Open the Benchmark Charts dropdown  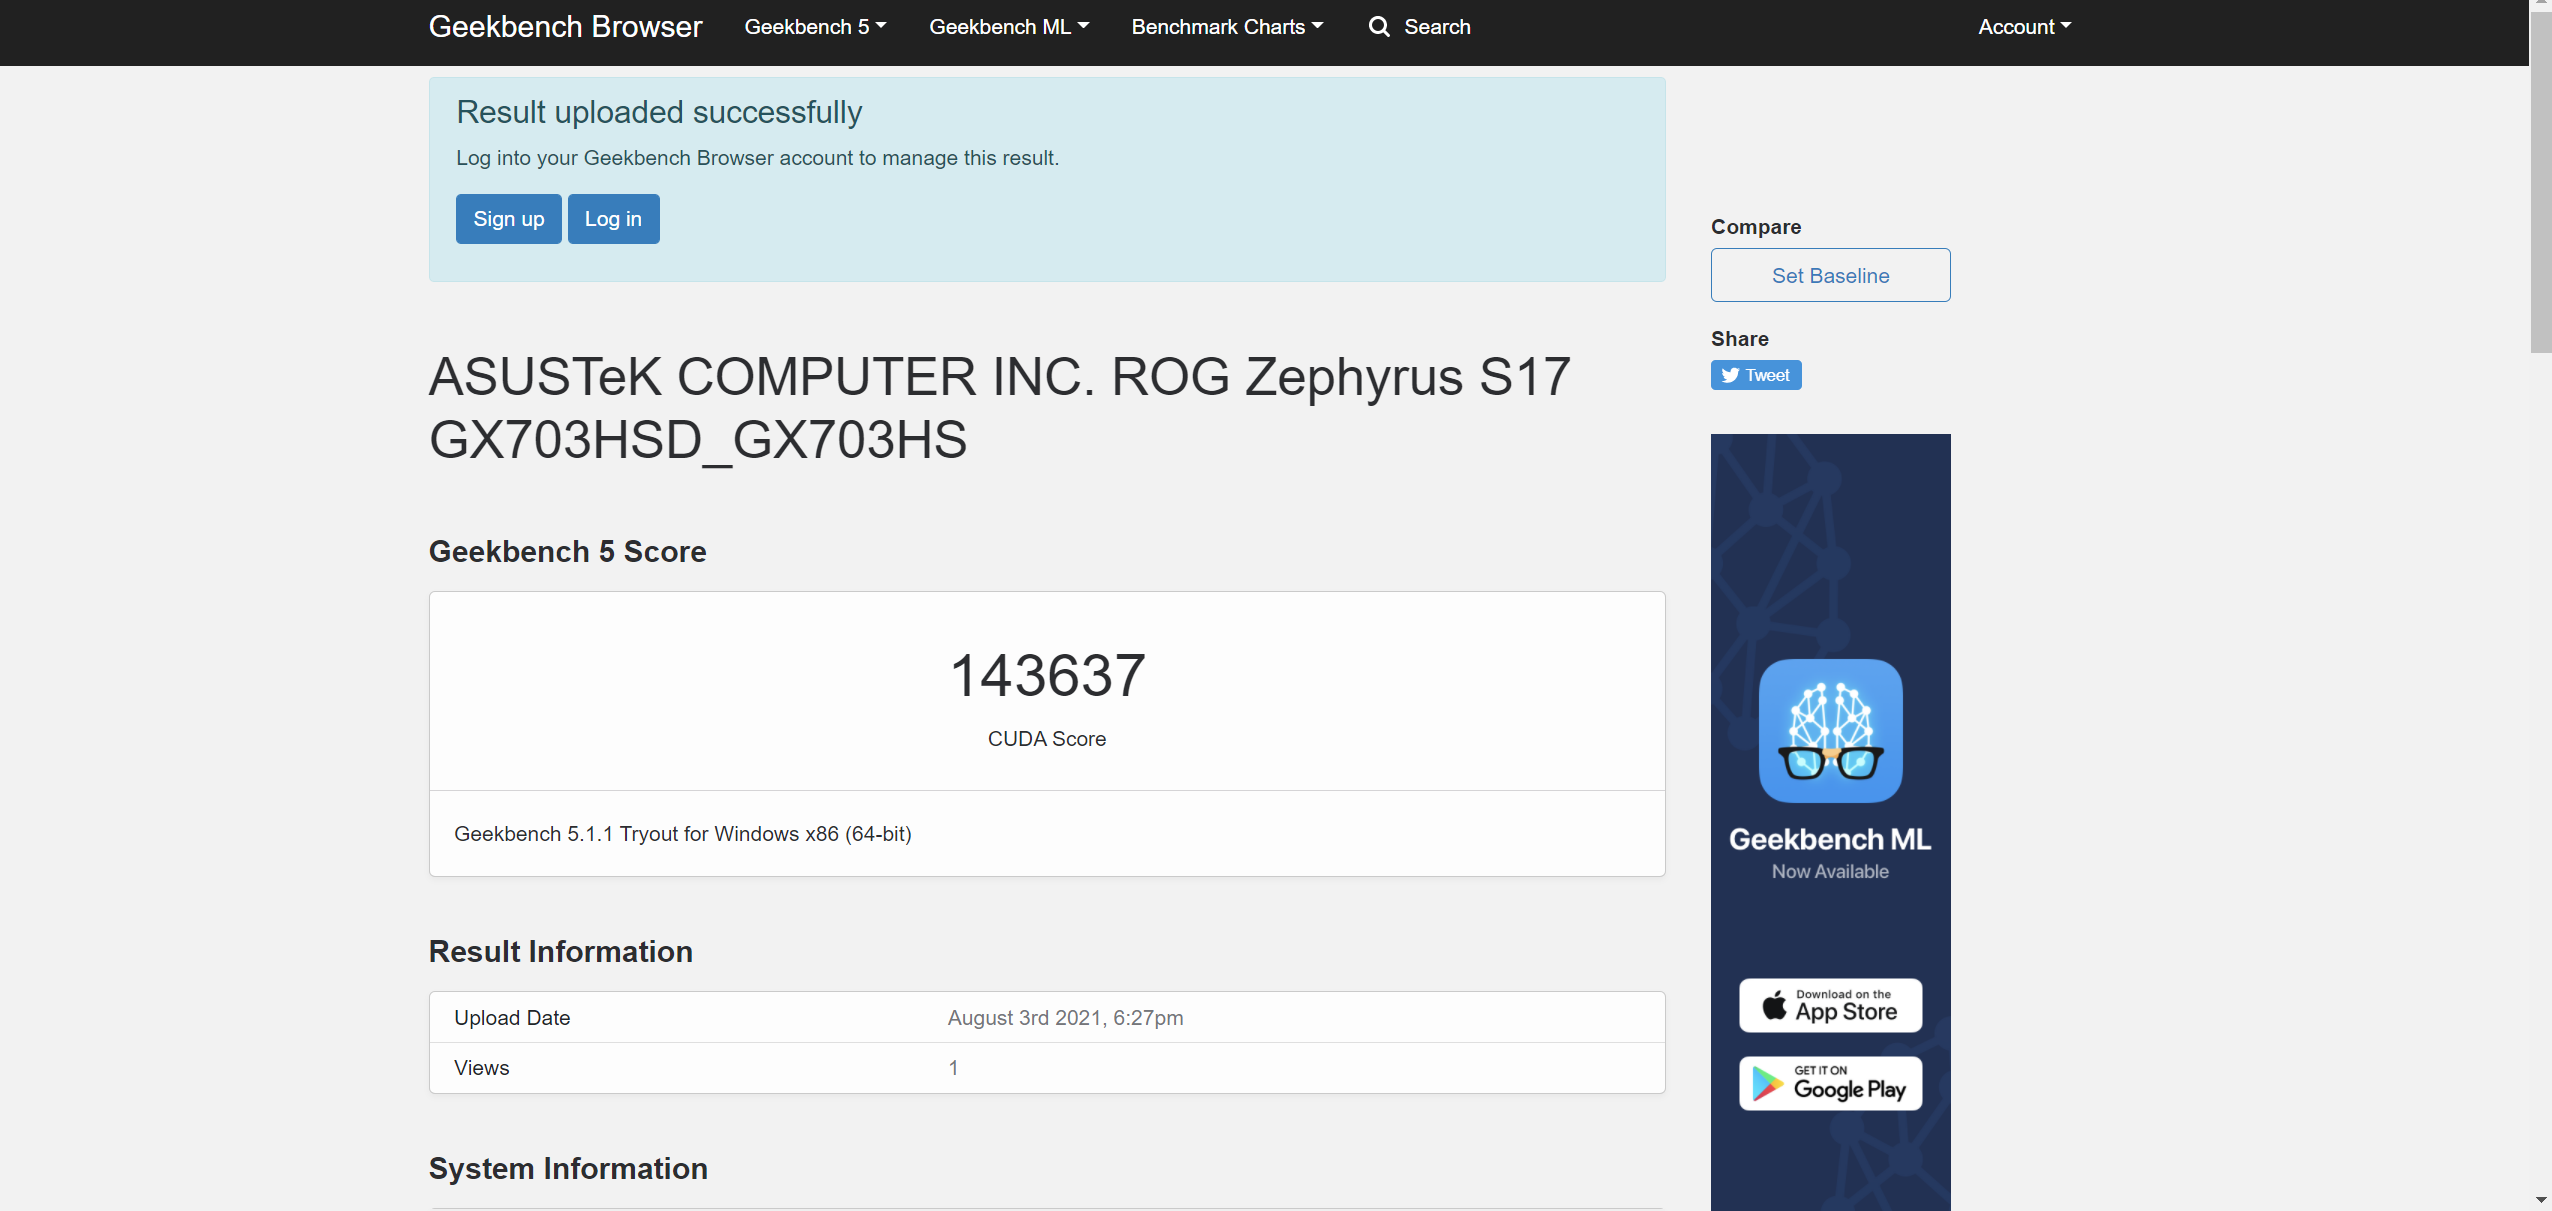1226,27
